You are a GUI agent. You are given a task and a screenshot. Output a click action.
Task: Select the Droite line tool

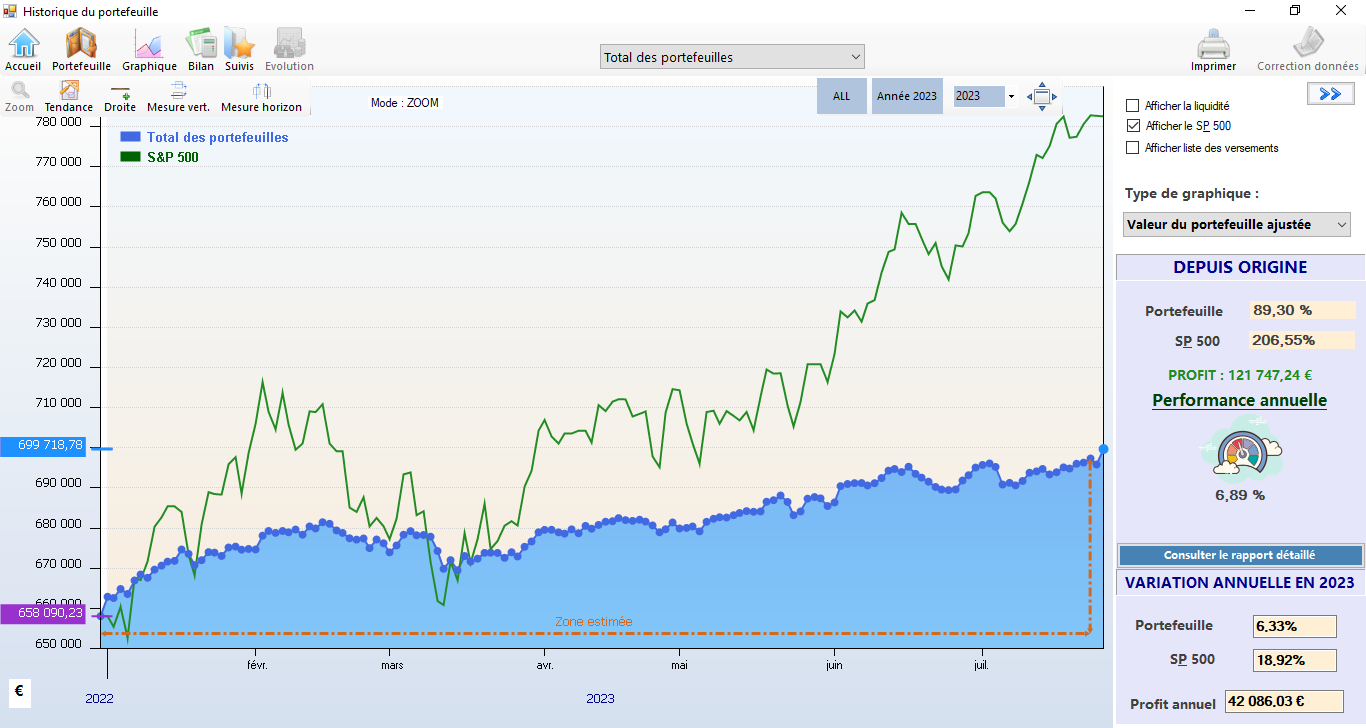click(120, 97)
